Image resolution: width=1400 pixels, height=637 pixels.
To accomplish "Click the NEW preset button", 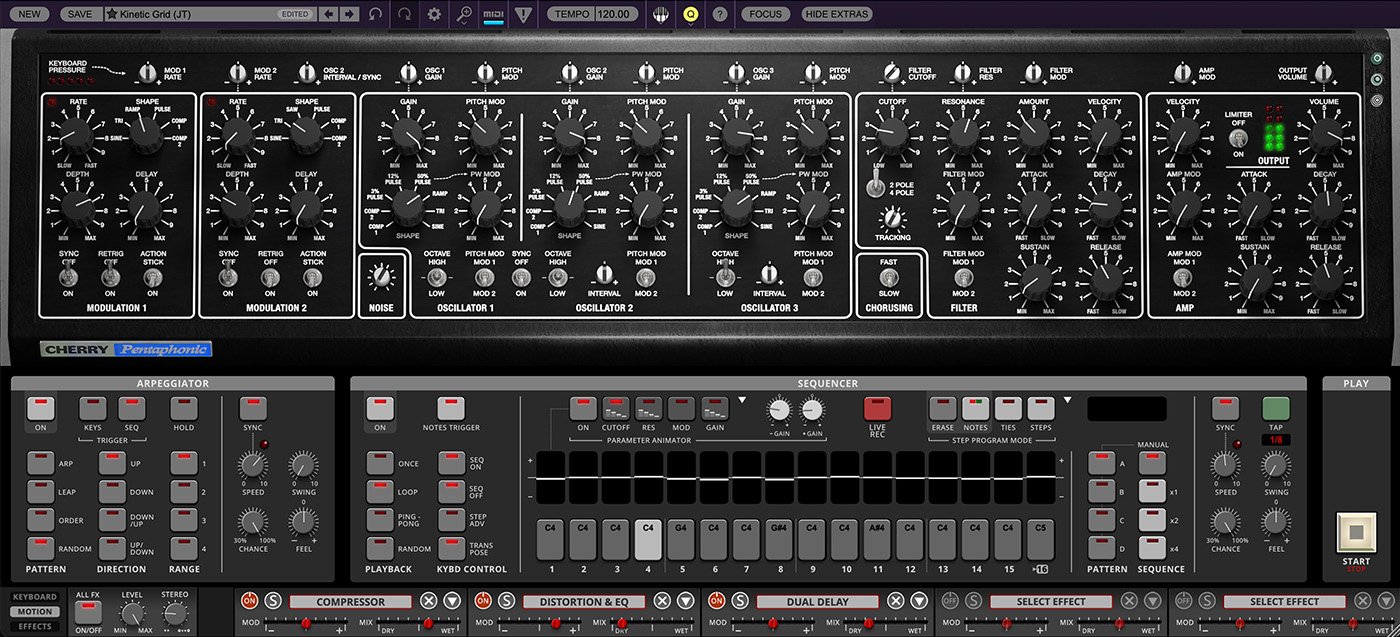I will [x=30, y=14].
